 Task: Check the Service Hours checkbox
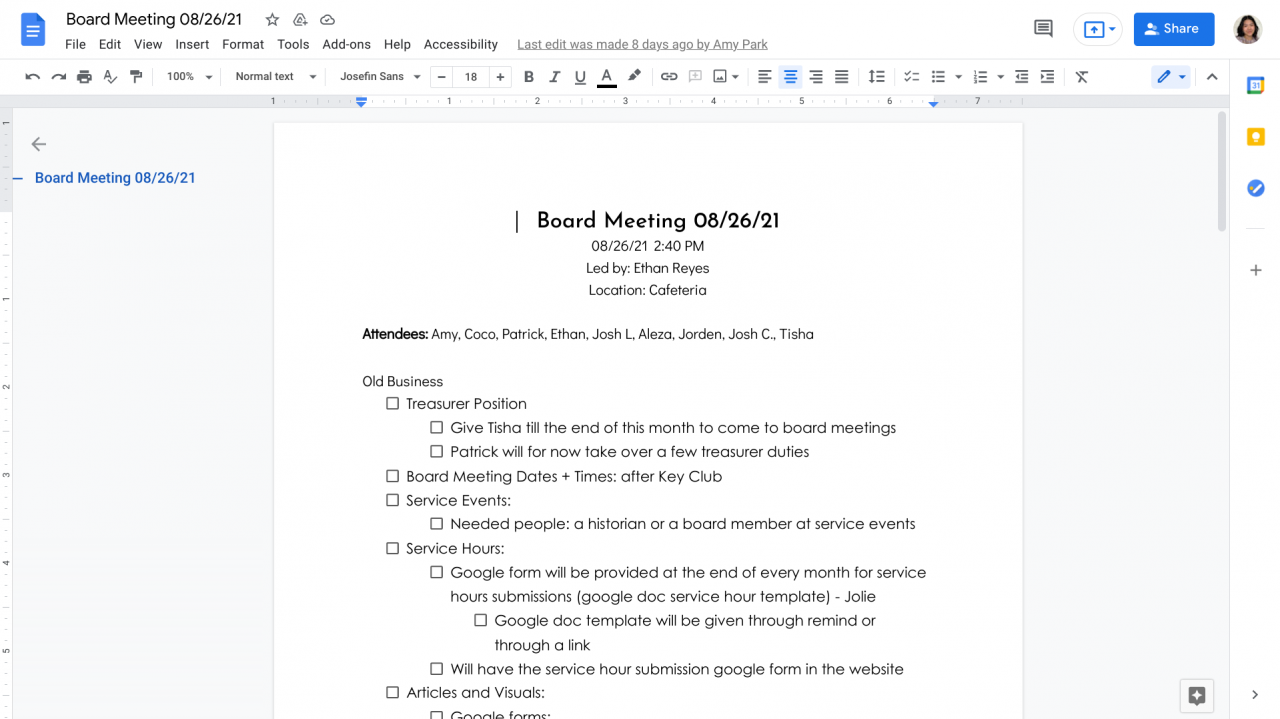pyautogui.click(x=392, y=548)
